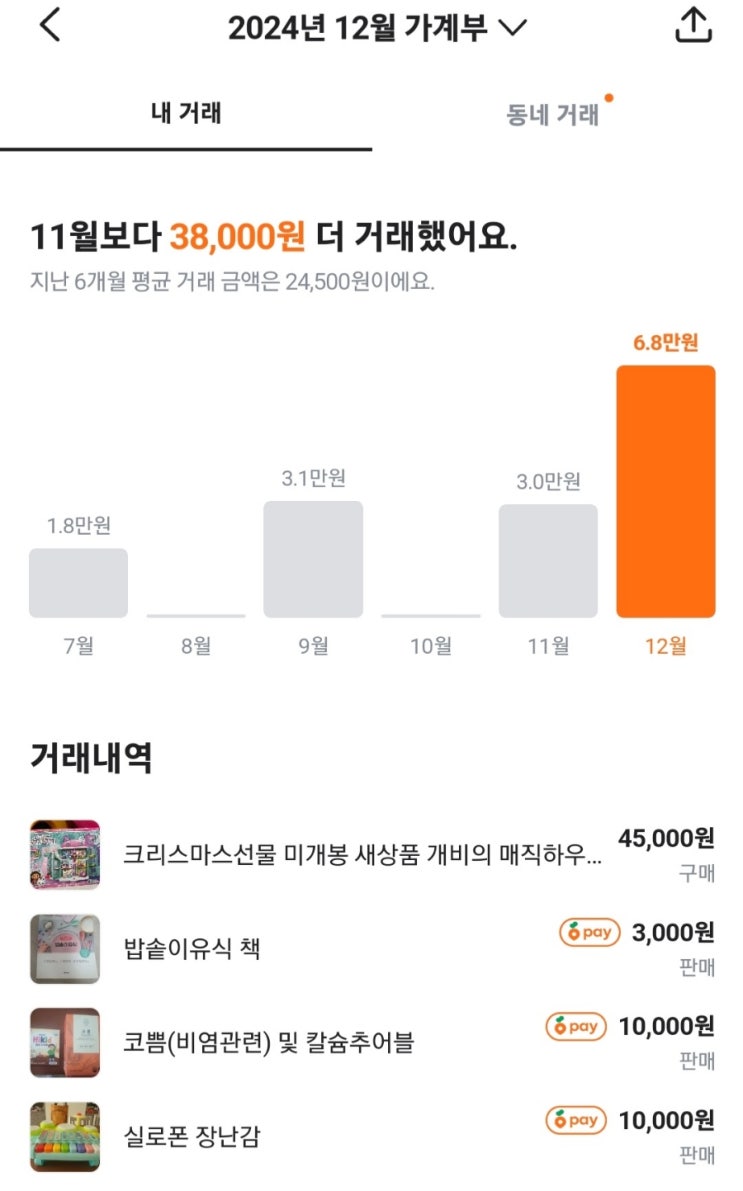Select the orange 12월 bar
The image size is (743, 1191).
point(665,491)
